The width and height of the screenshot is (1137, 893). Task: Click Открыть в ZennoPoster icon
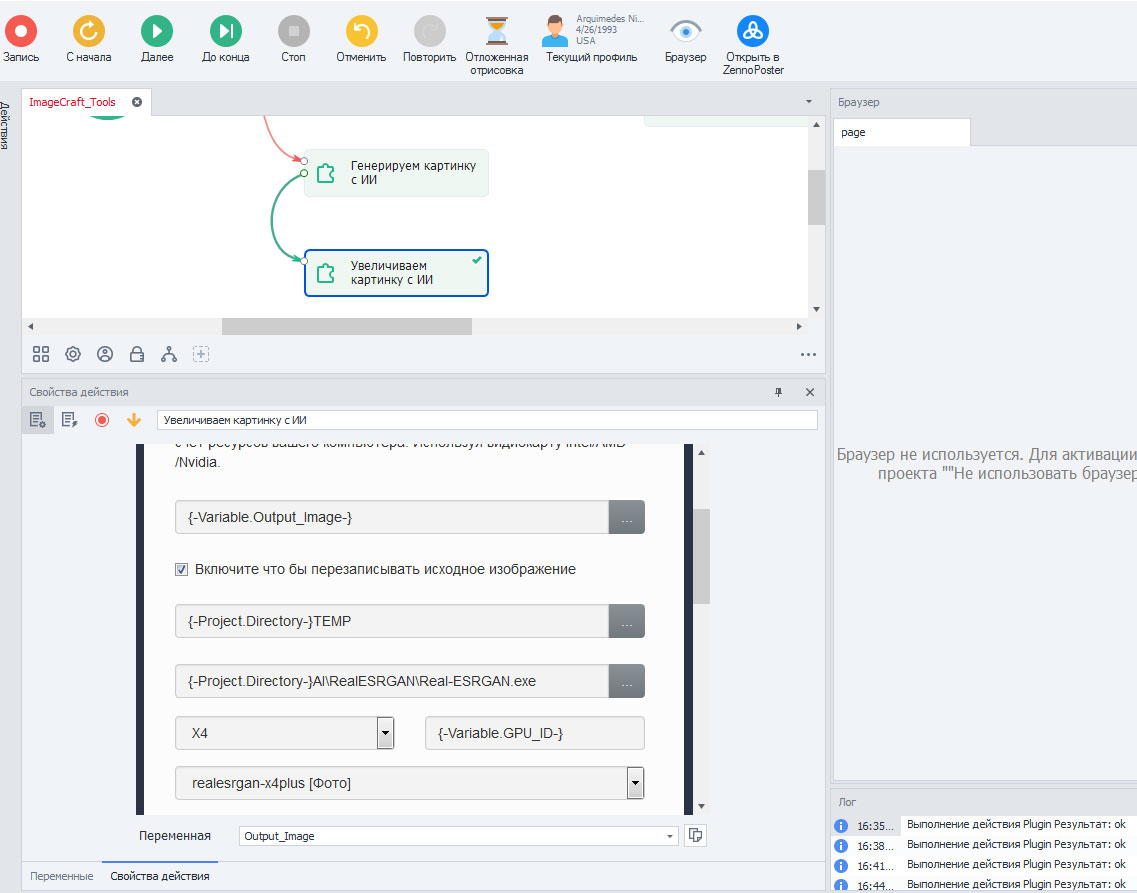click(753, 31)
